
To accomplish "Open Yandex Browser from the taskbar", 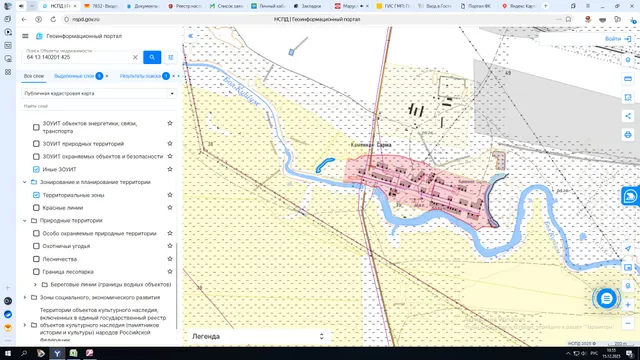I will 57,353.
